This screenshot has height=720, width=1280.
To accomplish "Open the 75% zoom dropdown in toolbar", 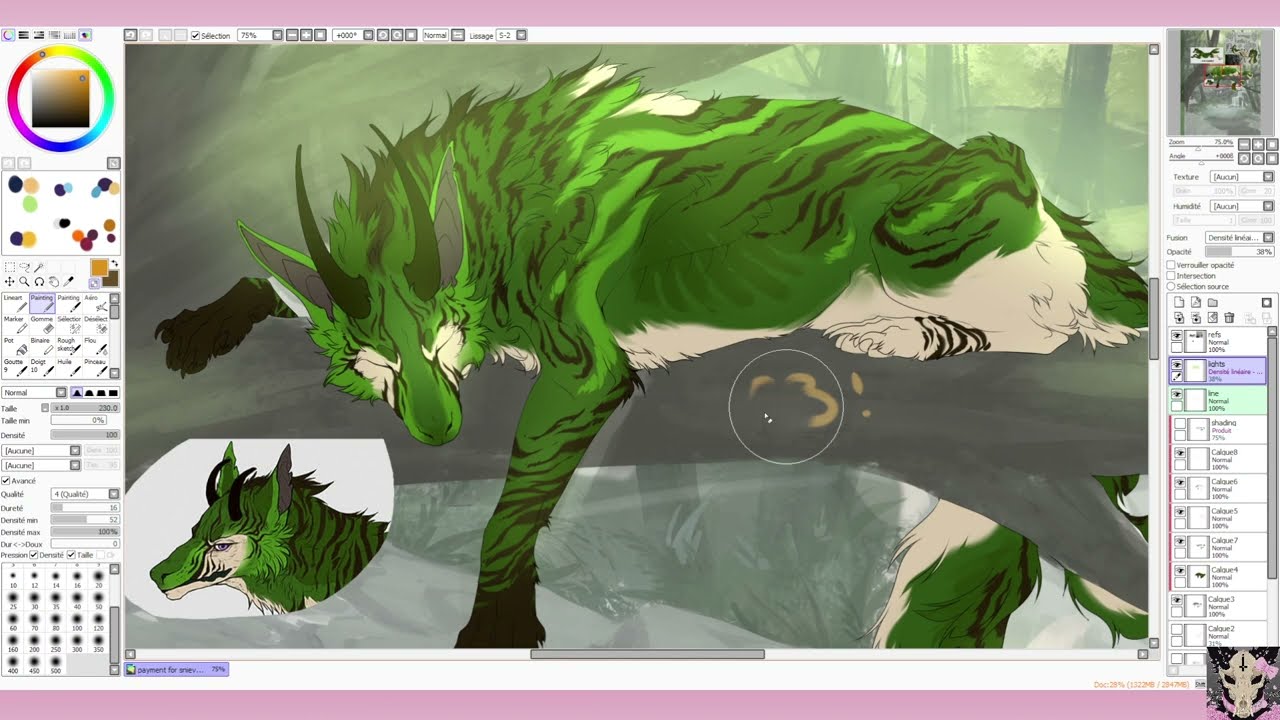I will 260,35.
